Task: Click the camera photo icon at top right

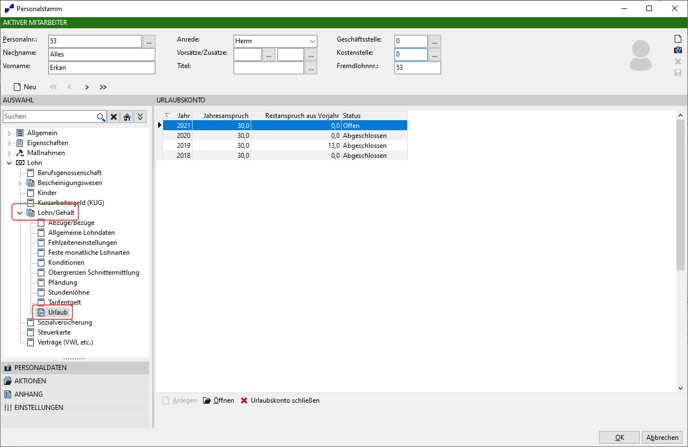Action: point(678,50)
